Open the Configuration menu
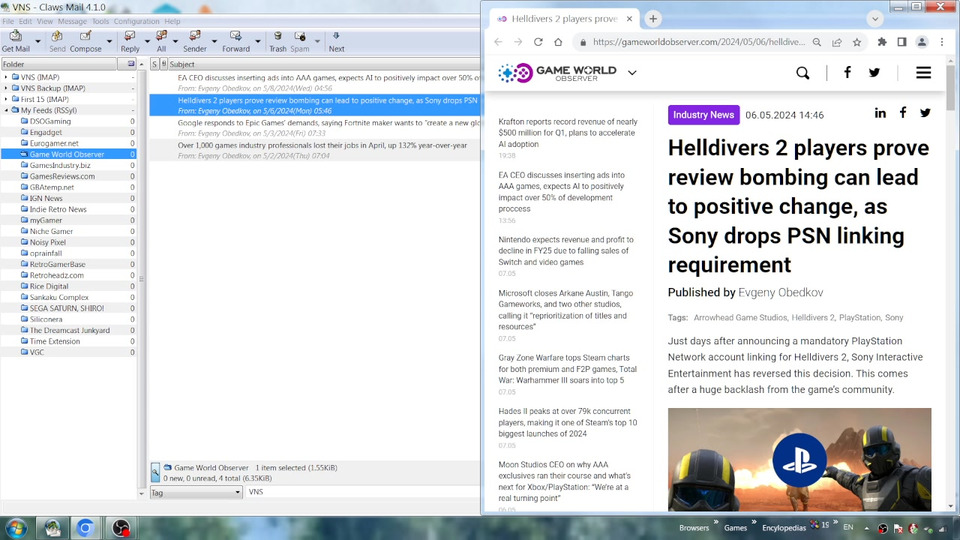 coord(137,21)
